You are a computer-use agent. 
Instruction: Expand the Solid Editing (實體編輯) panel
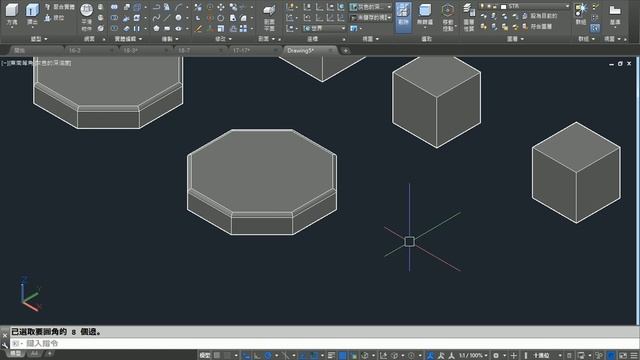tap(128, 39)
